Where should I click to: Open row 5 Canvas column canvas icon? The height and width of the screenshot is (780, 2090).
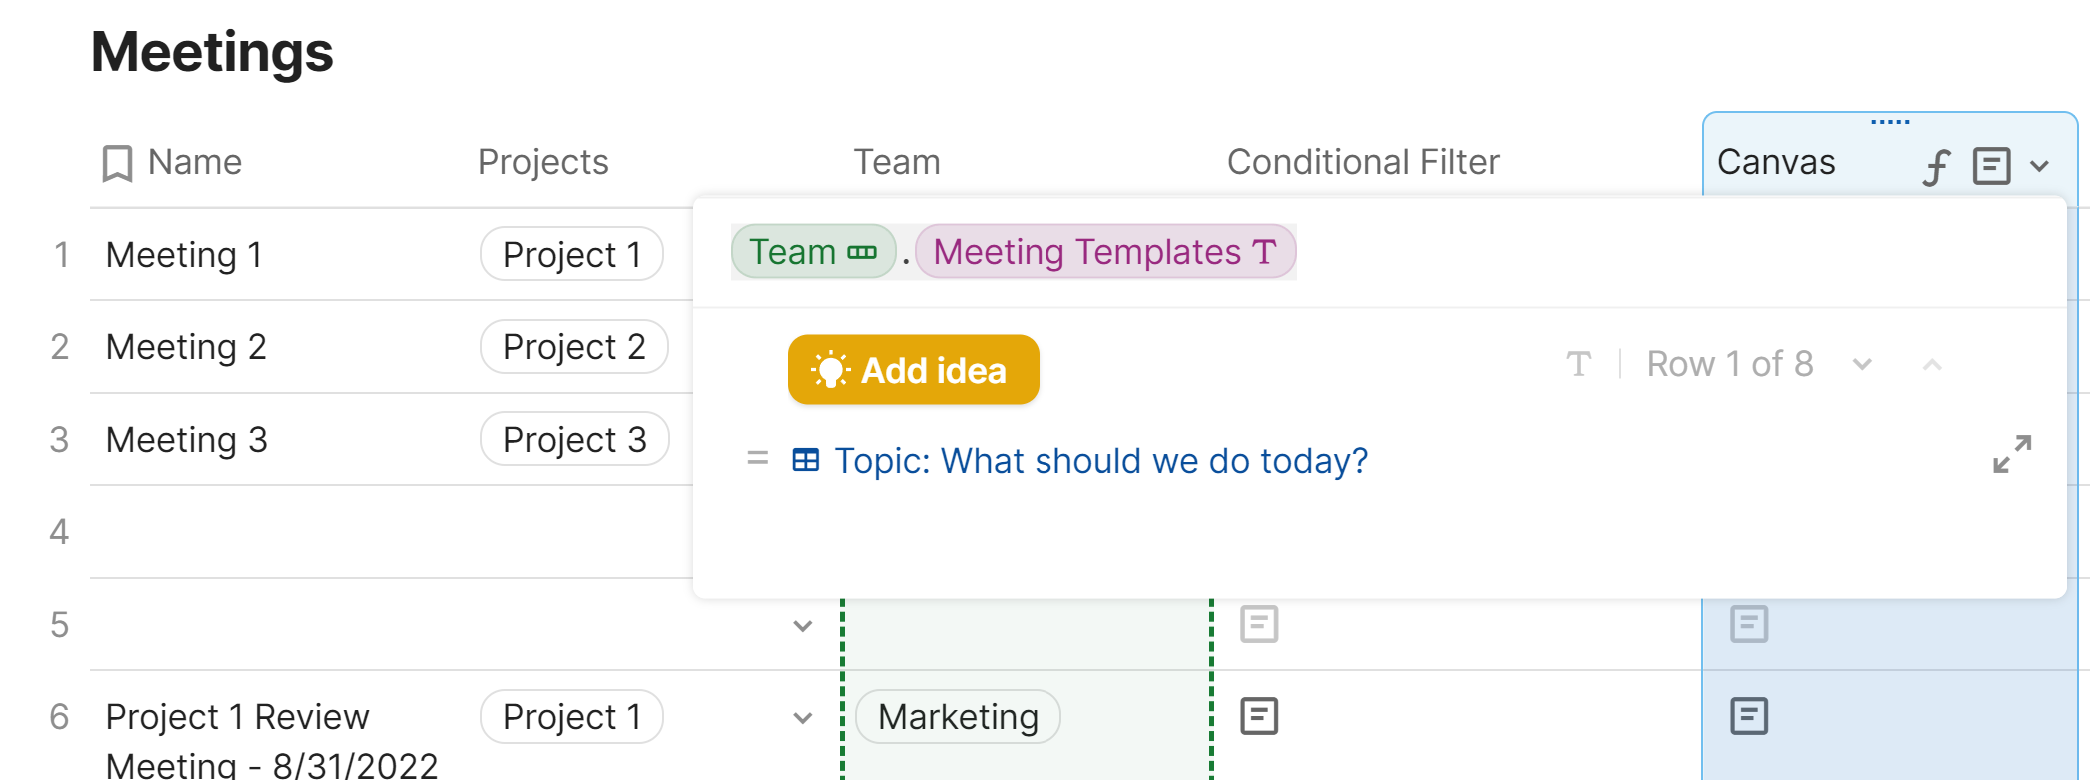tap(1749, 624)
